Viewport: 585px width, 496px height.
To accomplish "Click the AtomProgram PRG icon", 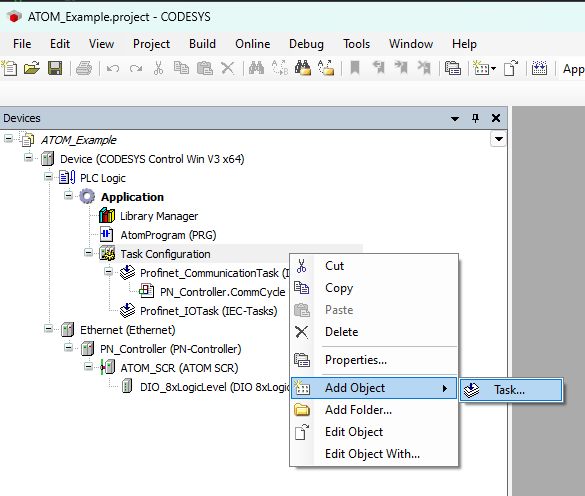I will coord(106,235).
